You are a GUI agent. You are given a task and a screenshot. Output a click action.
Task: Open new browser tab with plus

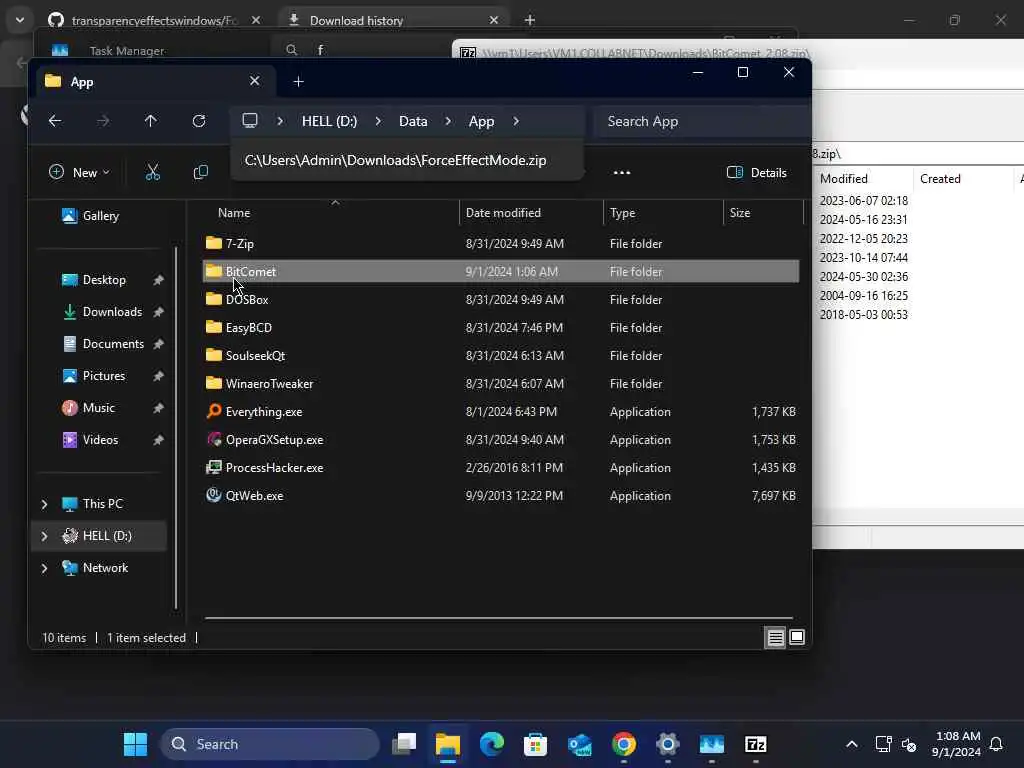[x=530, y=20]
